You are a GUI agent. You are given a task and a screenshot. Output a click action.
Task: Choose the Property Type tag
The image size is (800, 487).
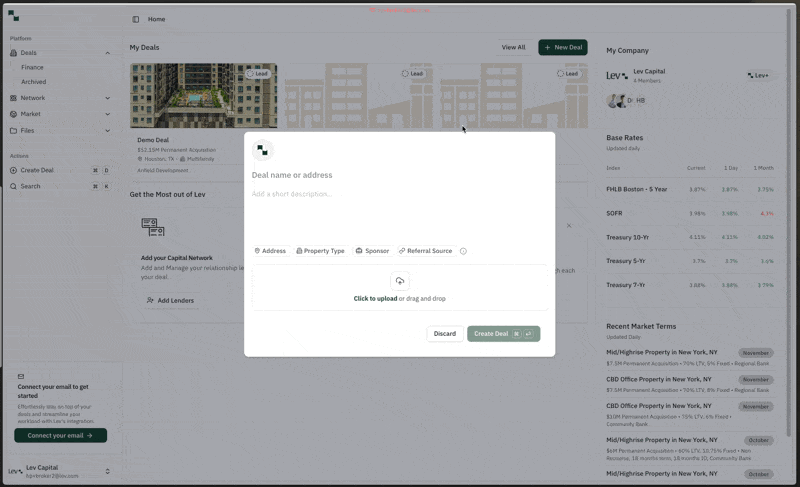pos(320,251)
